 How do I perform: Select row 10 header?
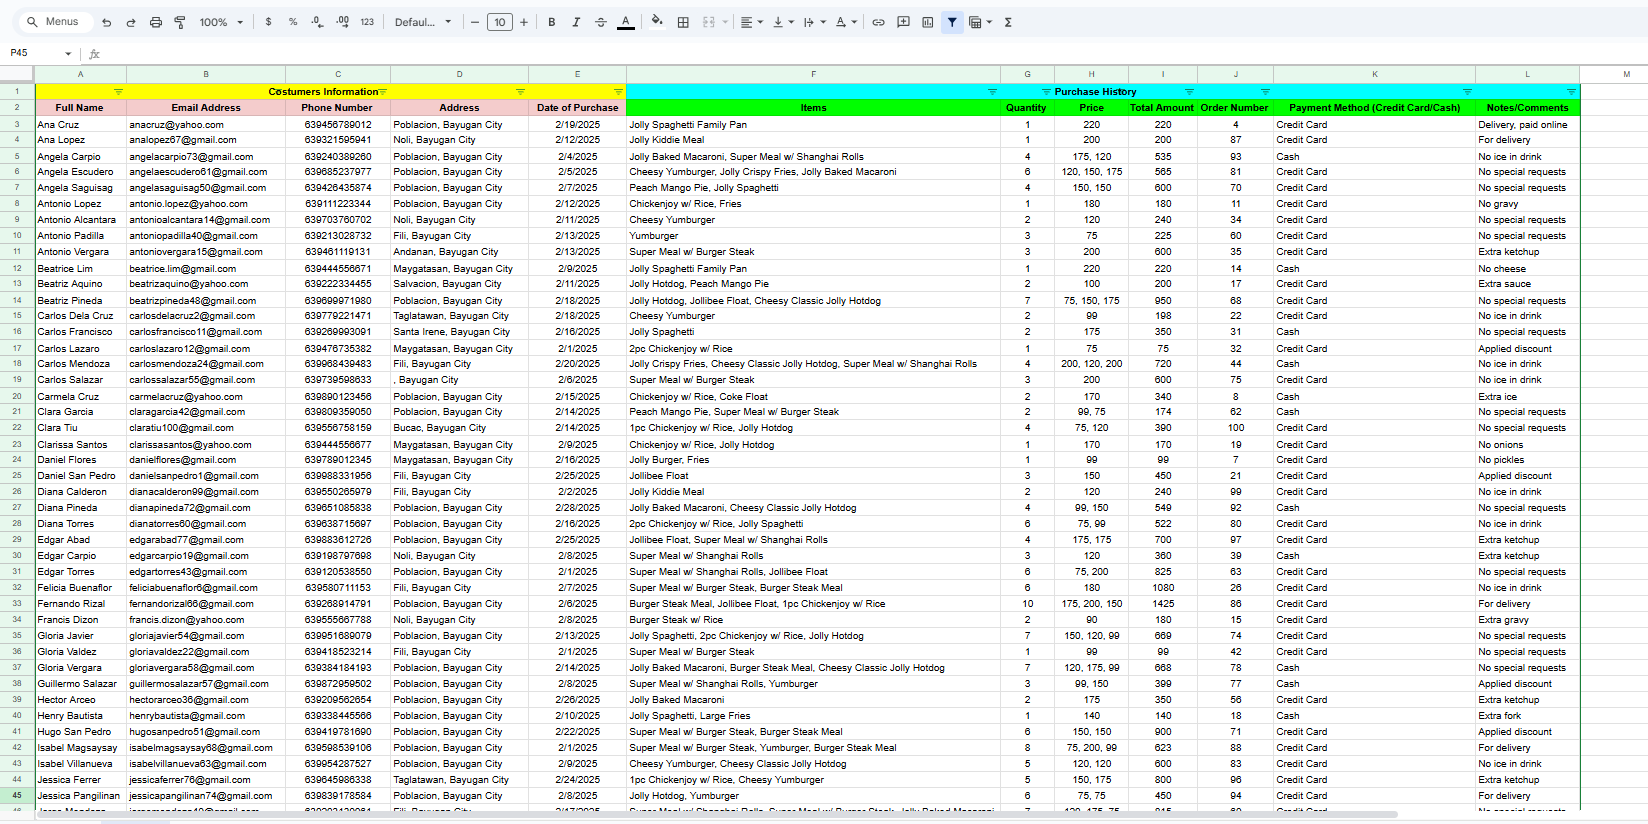(17, 236)
